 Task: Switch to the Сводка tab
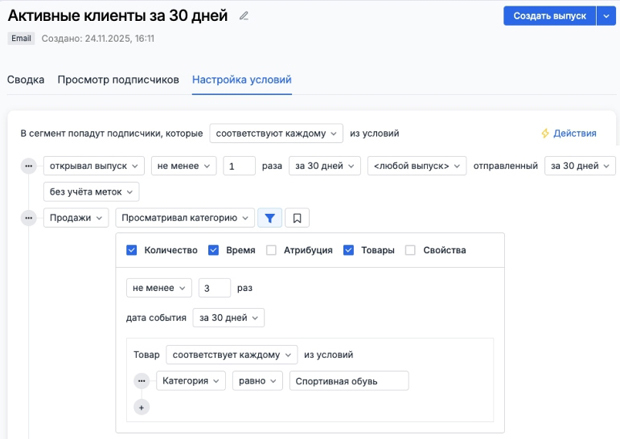pos(25,79)
